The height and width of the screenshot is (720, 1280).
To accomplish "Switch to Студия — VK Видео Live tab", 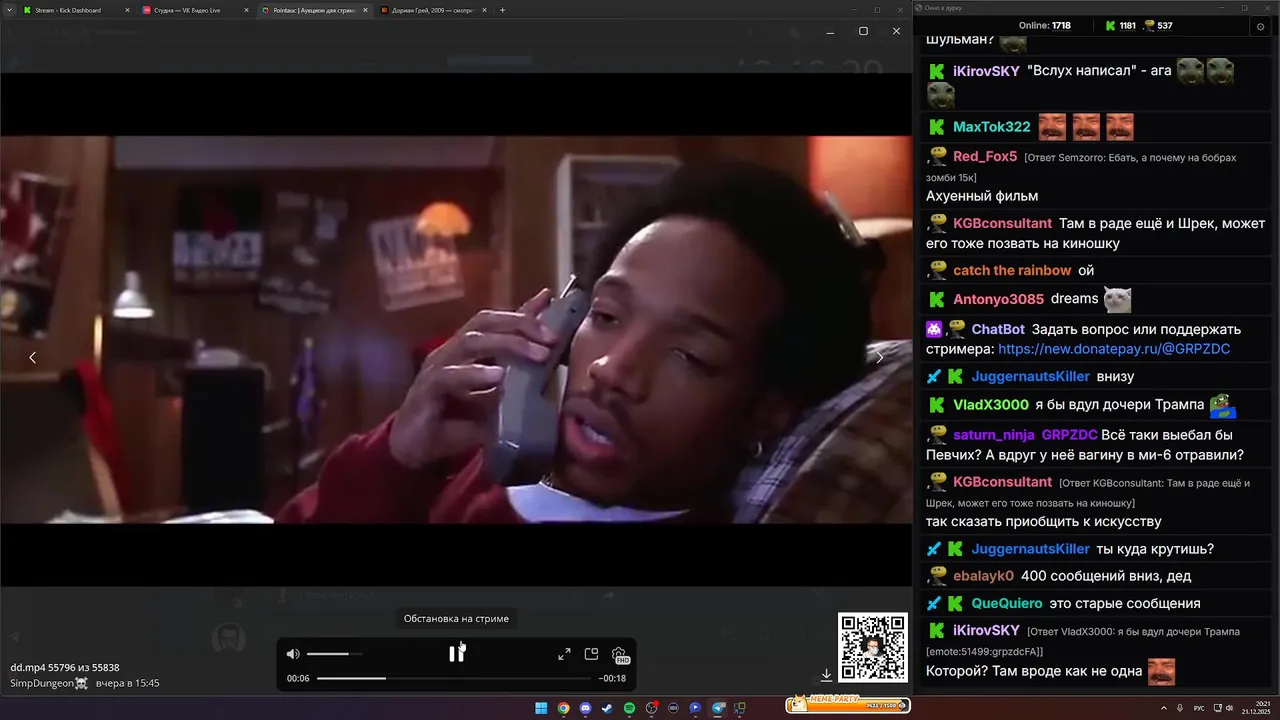I will (x=194, y=10).
